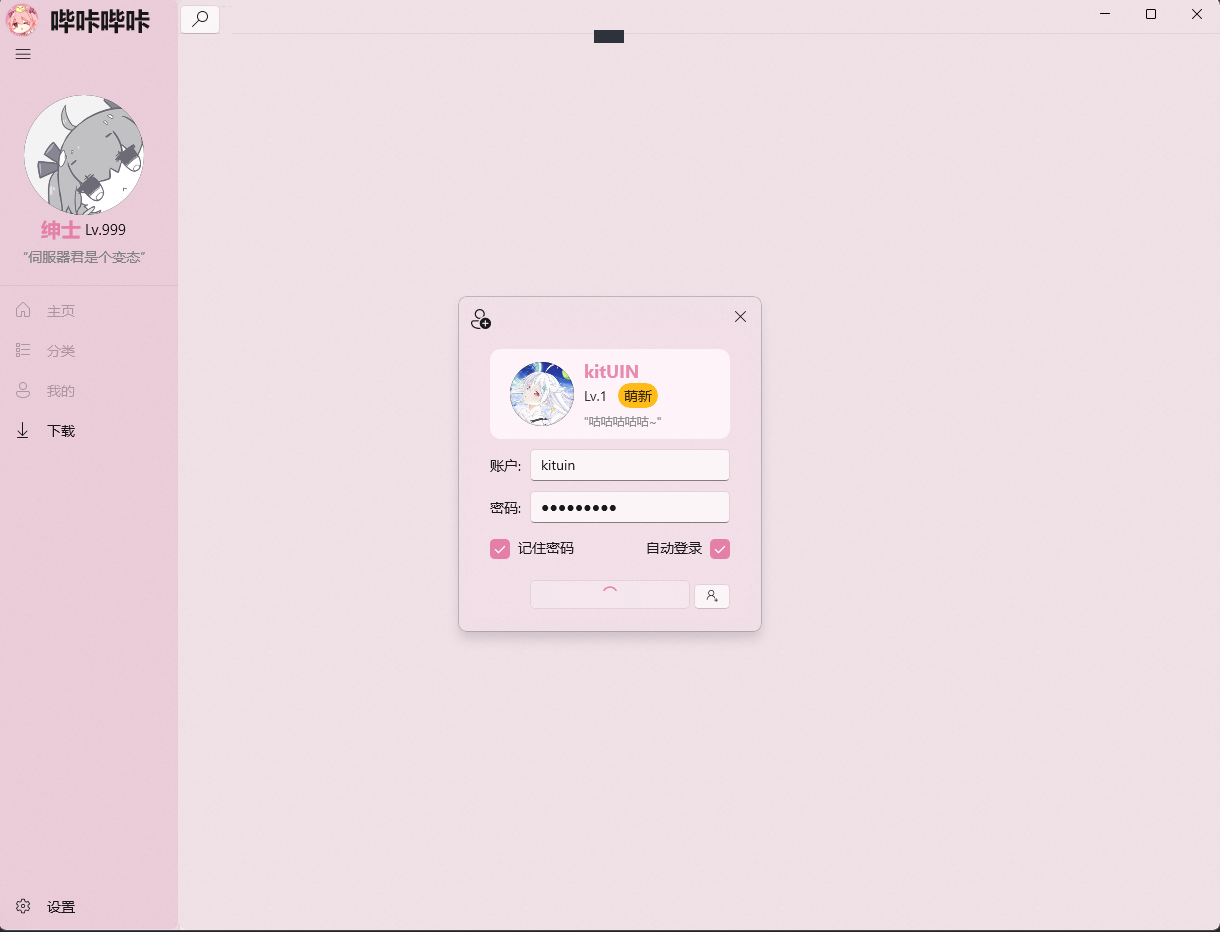This screenshot has height=932, width=1220.
Task: Focus the 账户 account input field
Action: 630,465
